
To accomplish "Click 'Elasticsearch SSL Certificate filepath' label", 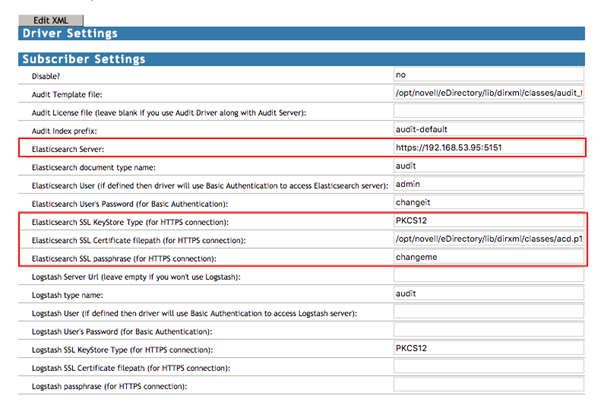I will (x=138, y=241).
